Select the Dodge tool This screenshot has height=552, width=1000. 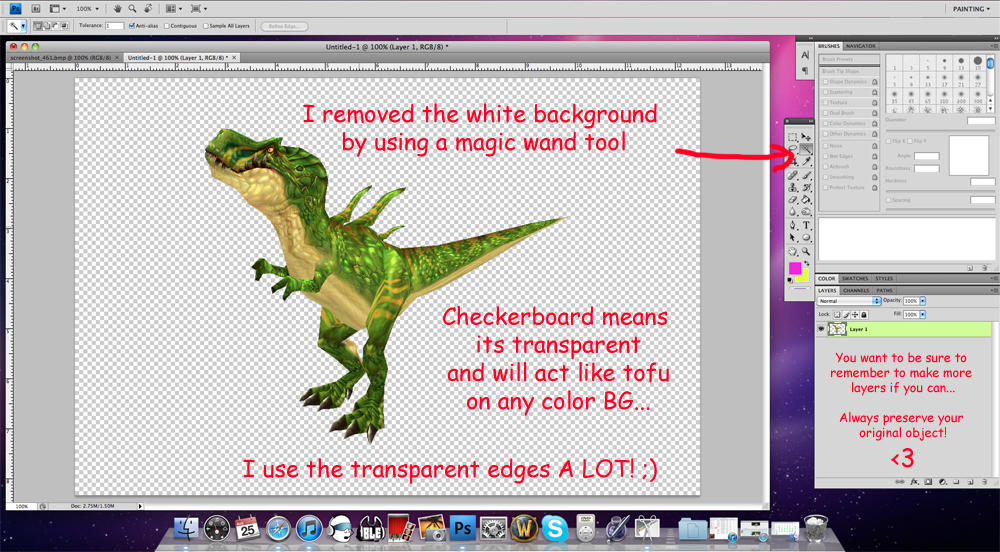[806, 212]
